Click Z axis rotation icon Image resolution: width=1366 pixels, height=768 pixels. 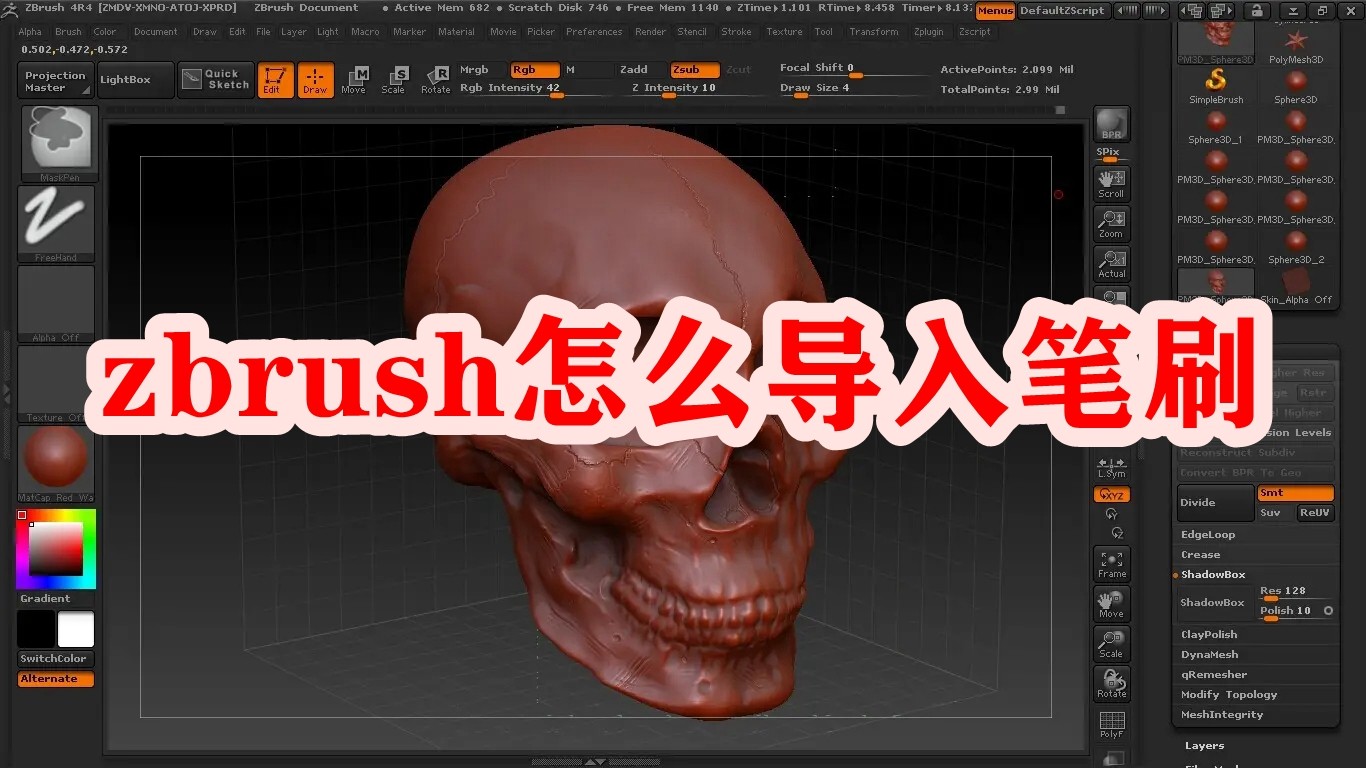[1117, 533]
